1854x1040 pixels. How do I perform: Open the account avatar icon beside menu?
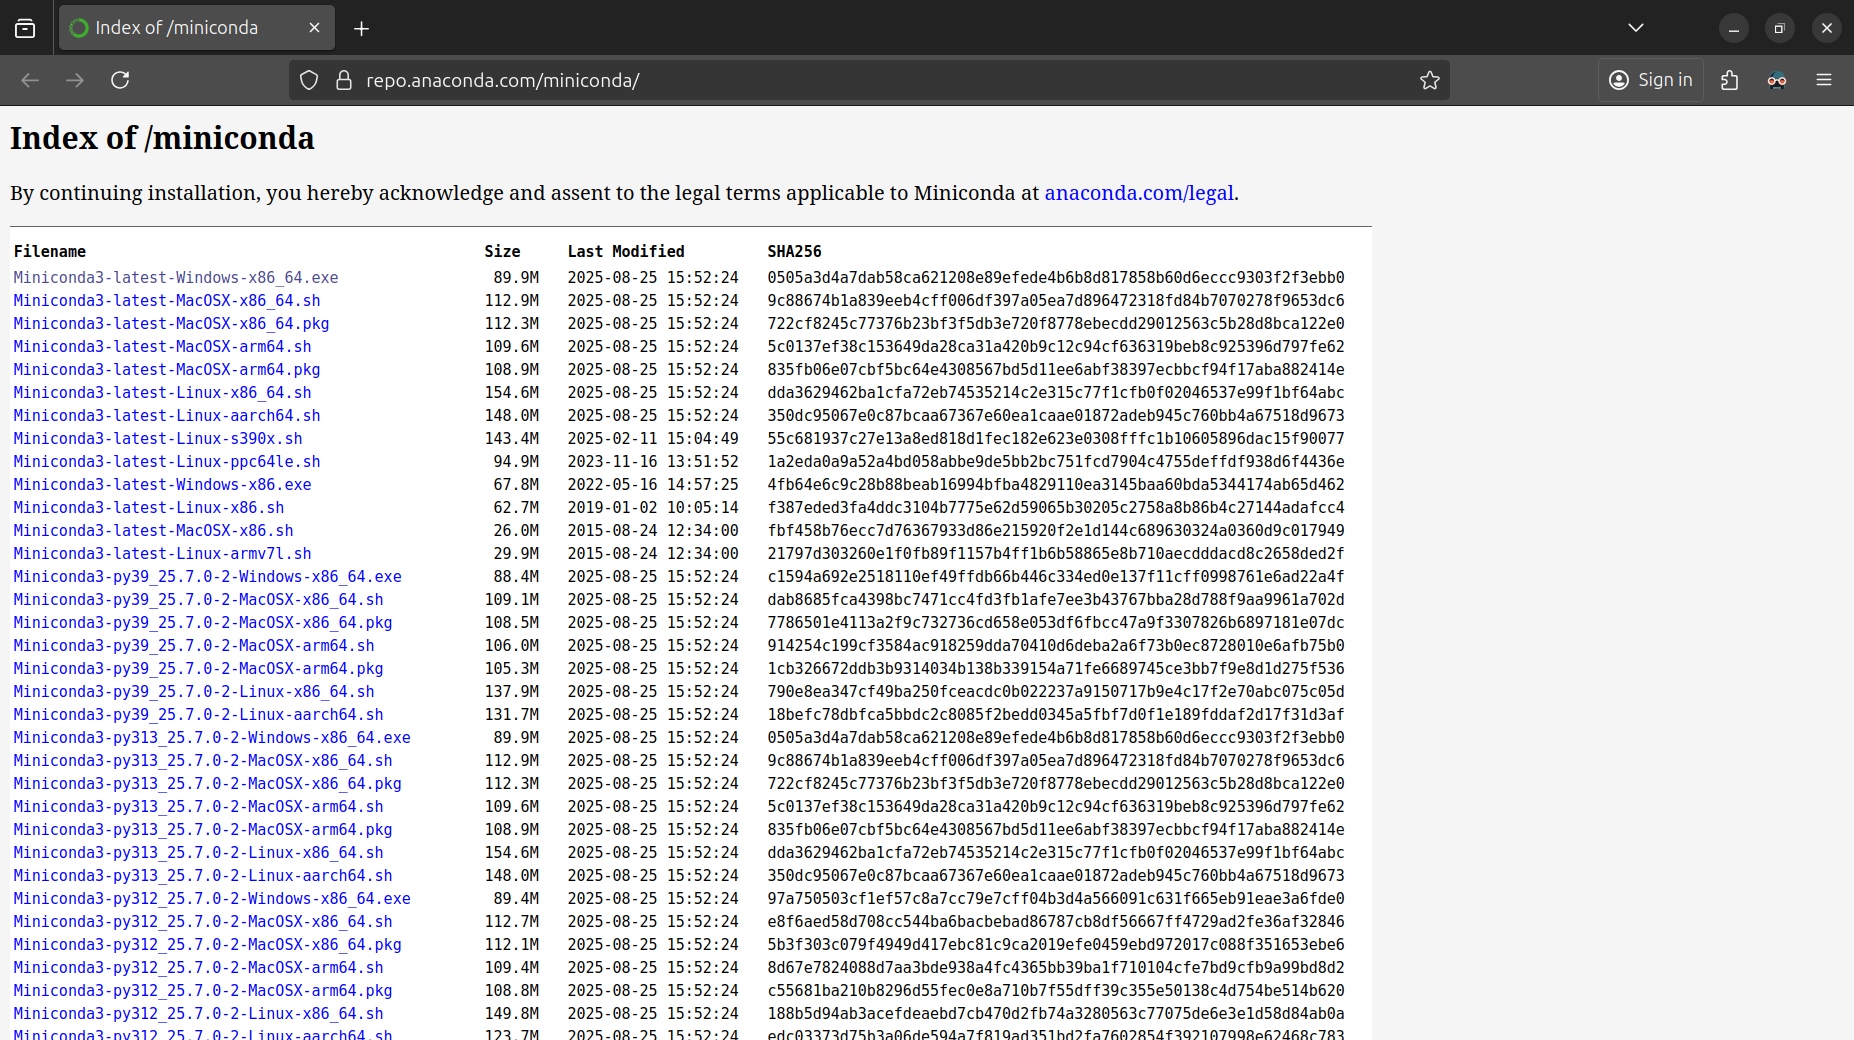(x=1777, y=80)
